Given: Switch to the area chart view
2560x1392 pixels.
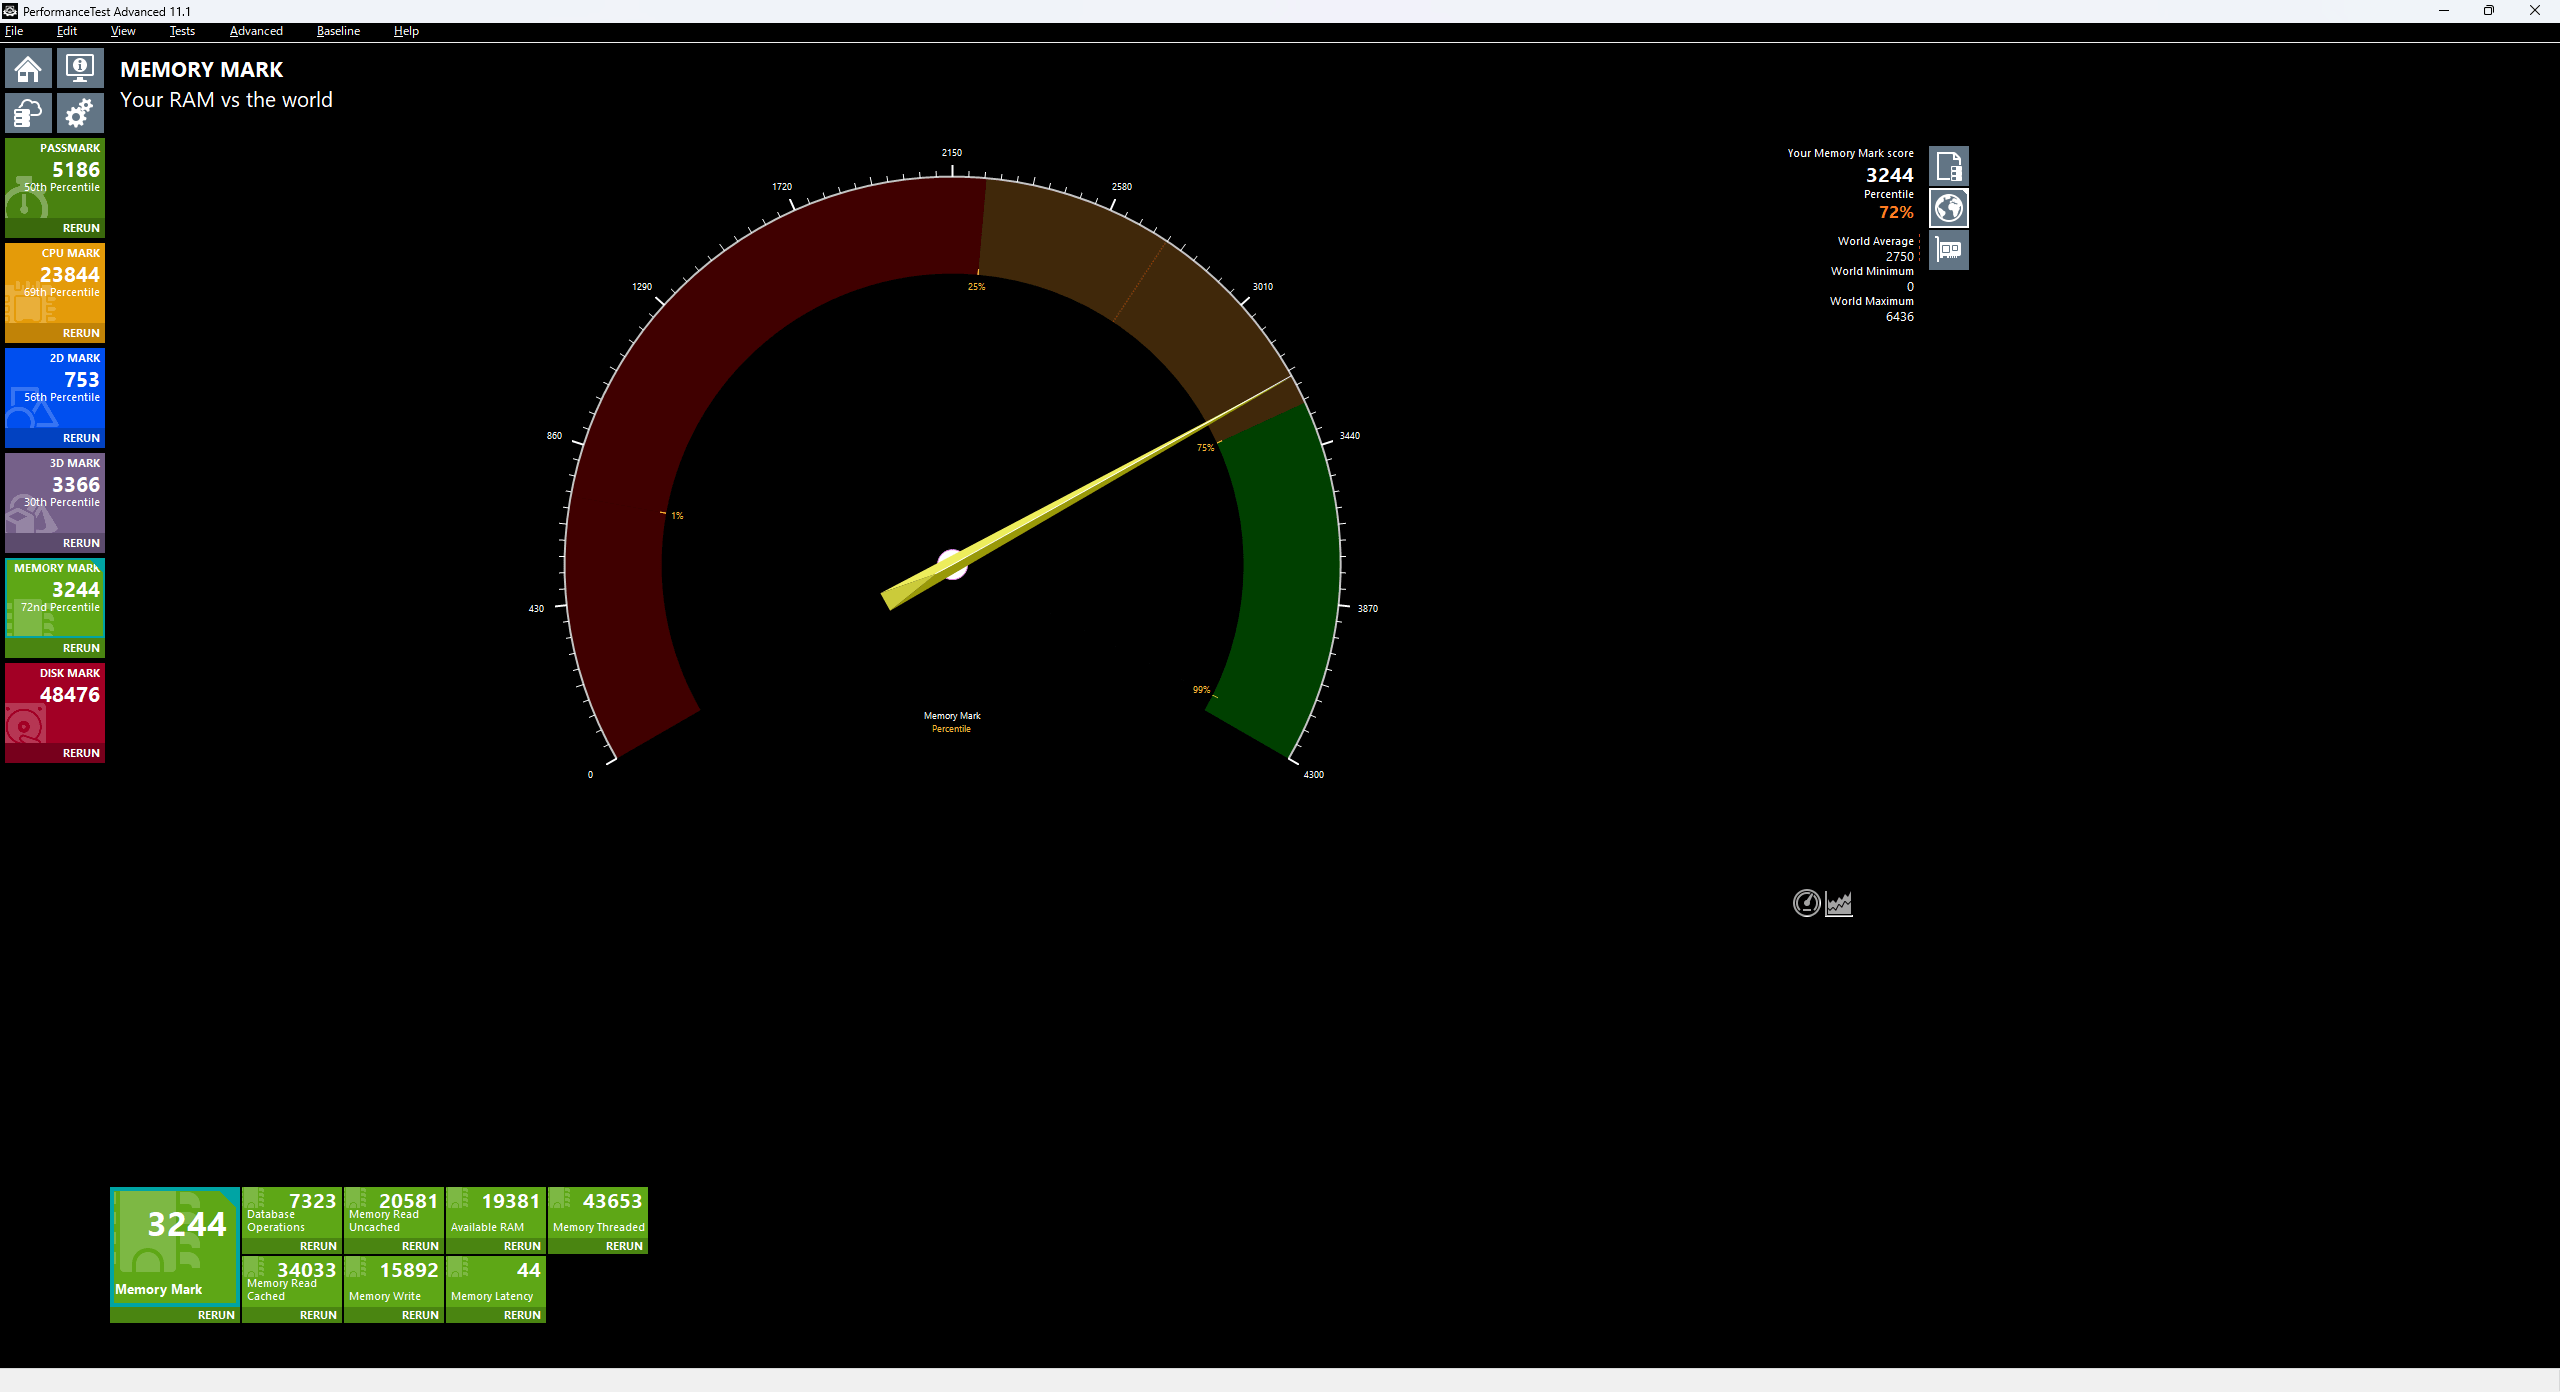Looking at the screenshot, I should (1839, 904).
